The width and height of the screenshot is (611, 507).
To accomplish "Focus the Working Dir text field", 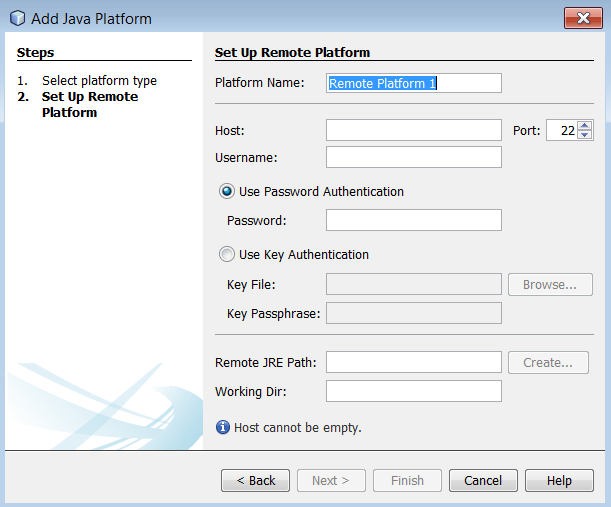I will click(x=413, y=390).
